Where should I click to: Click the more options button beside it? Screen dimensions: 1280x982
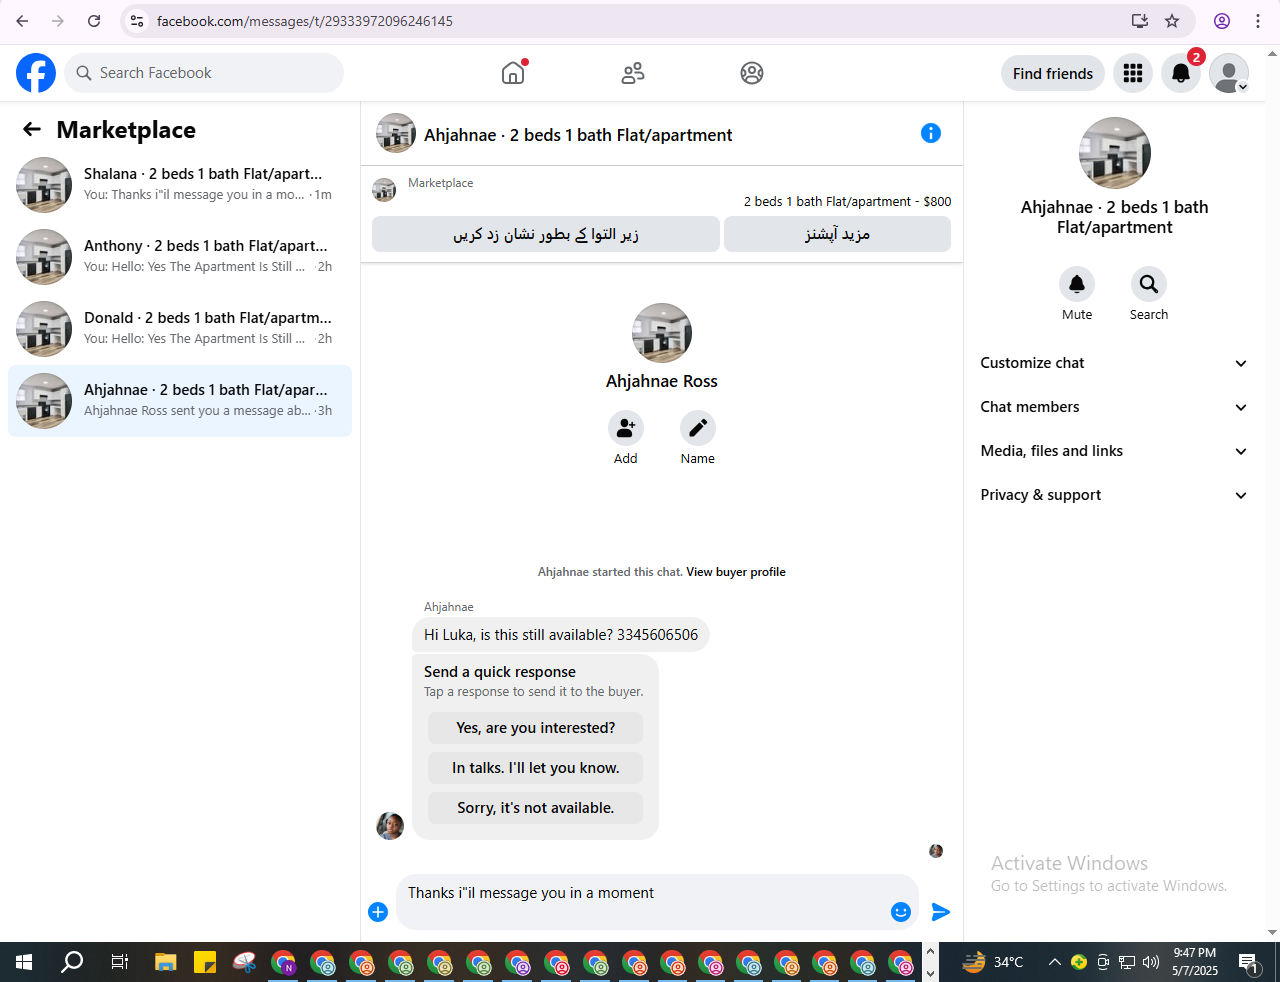tap(837, 234)
